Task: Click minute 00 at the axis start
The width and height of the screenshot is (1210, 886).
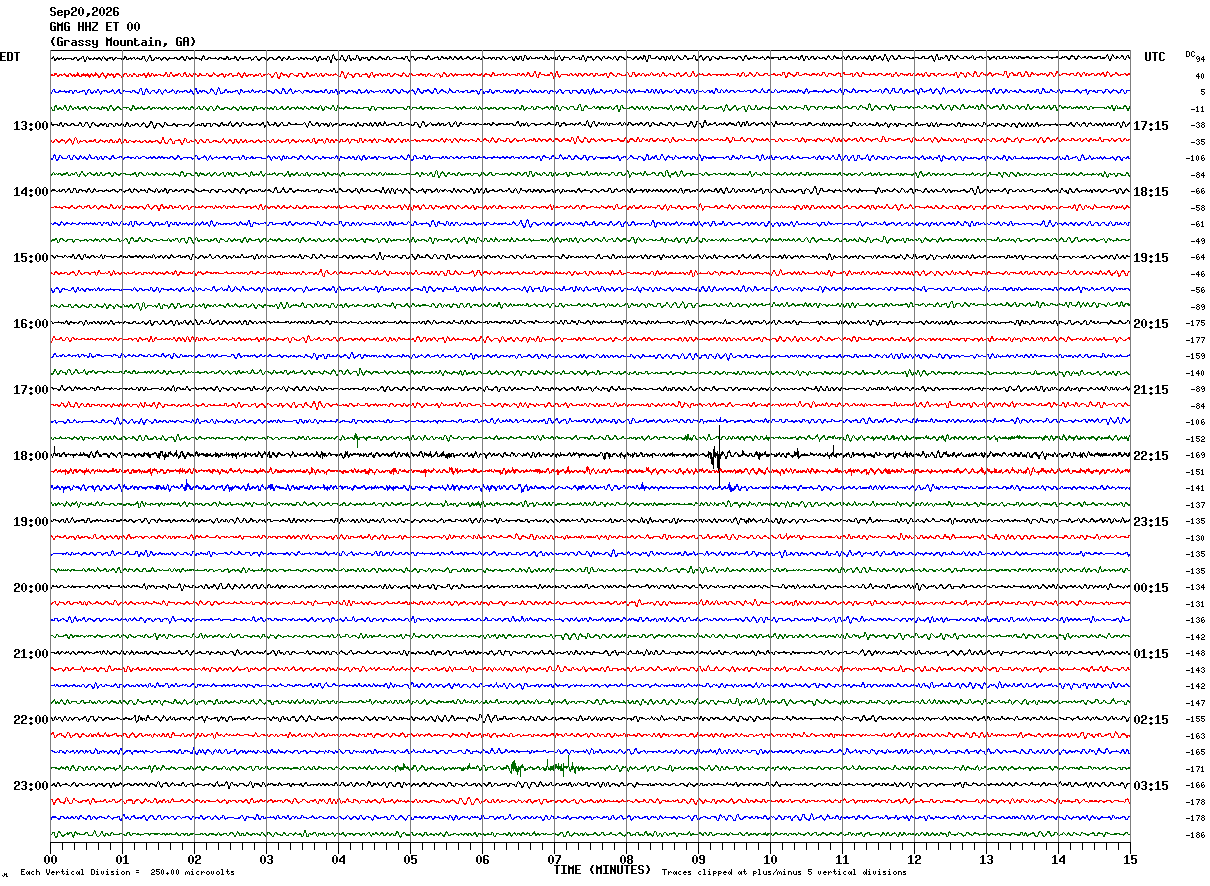Action: click(x=50, y=859)
